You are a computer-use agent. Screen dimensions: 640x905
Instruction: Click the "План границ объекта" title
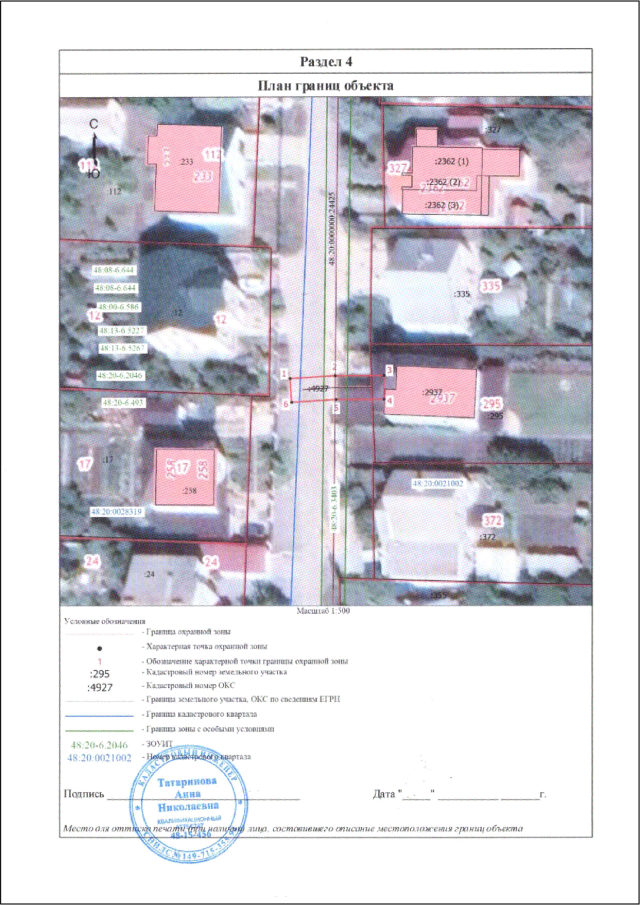tap(320, 87)
